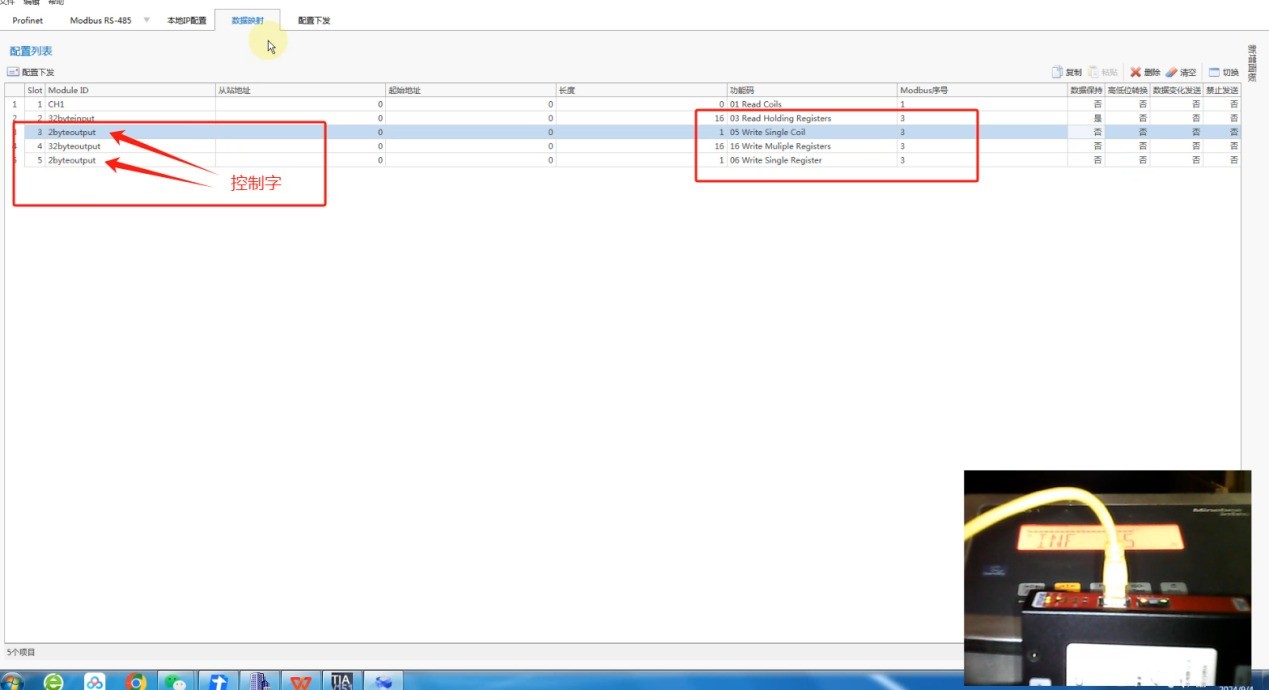Open WeChat from the taskbar
This screenshot has height=690, width=1269.
(176, 682)
